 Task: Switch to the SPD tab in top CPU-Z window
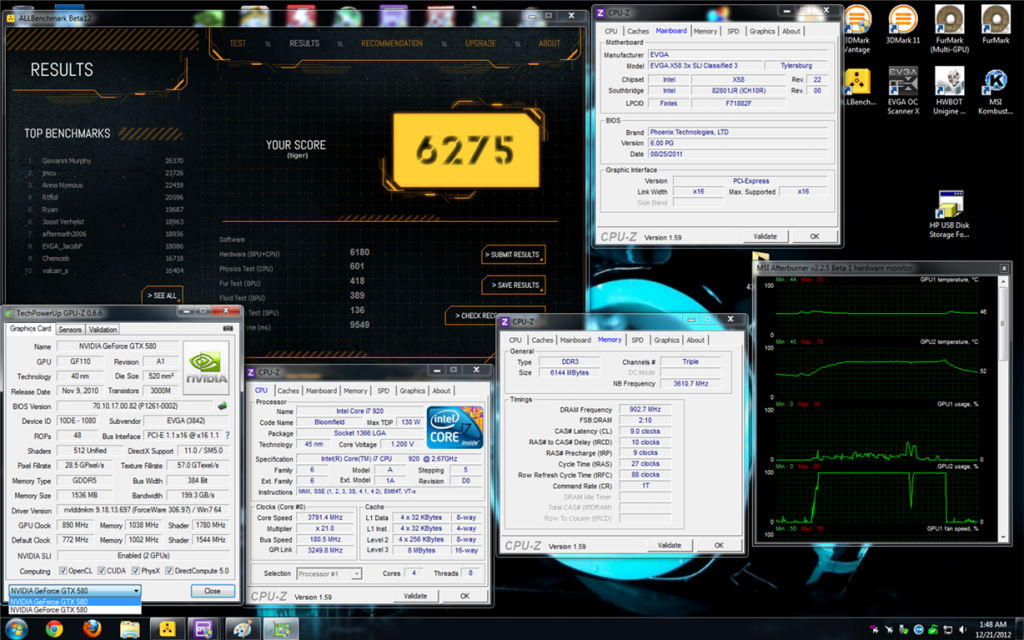733,31
